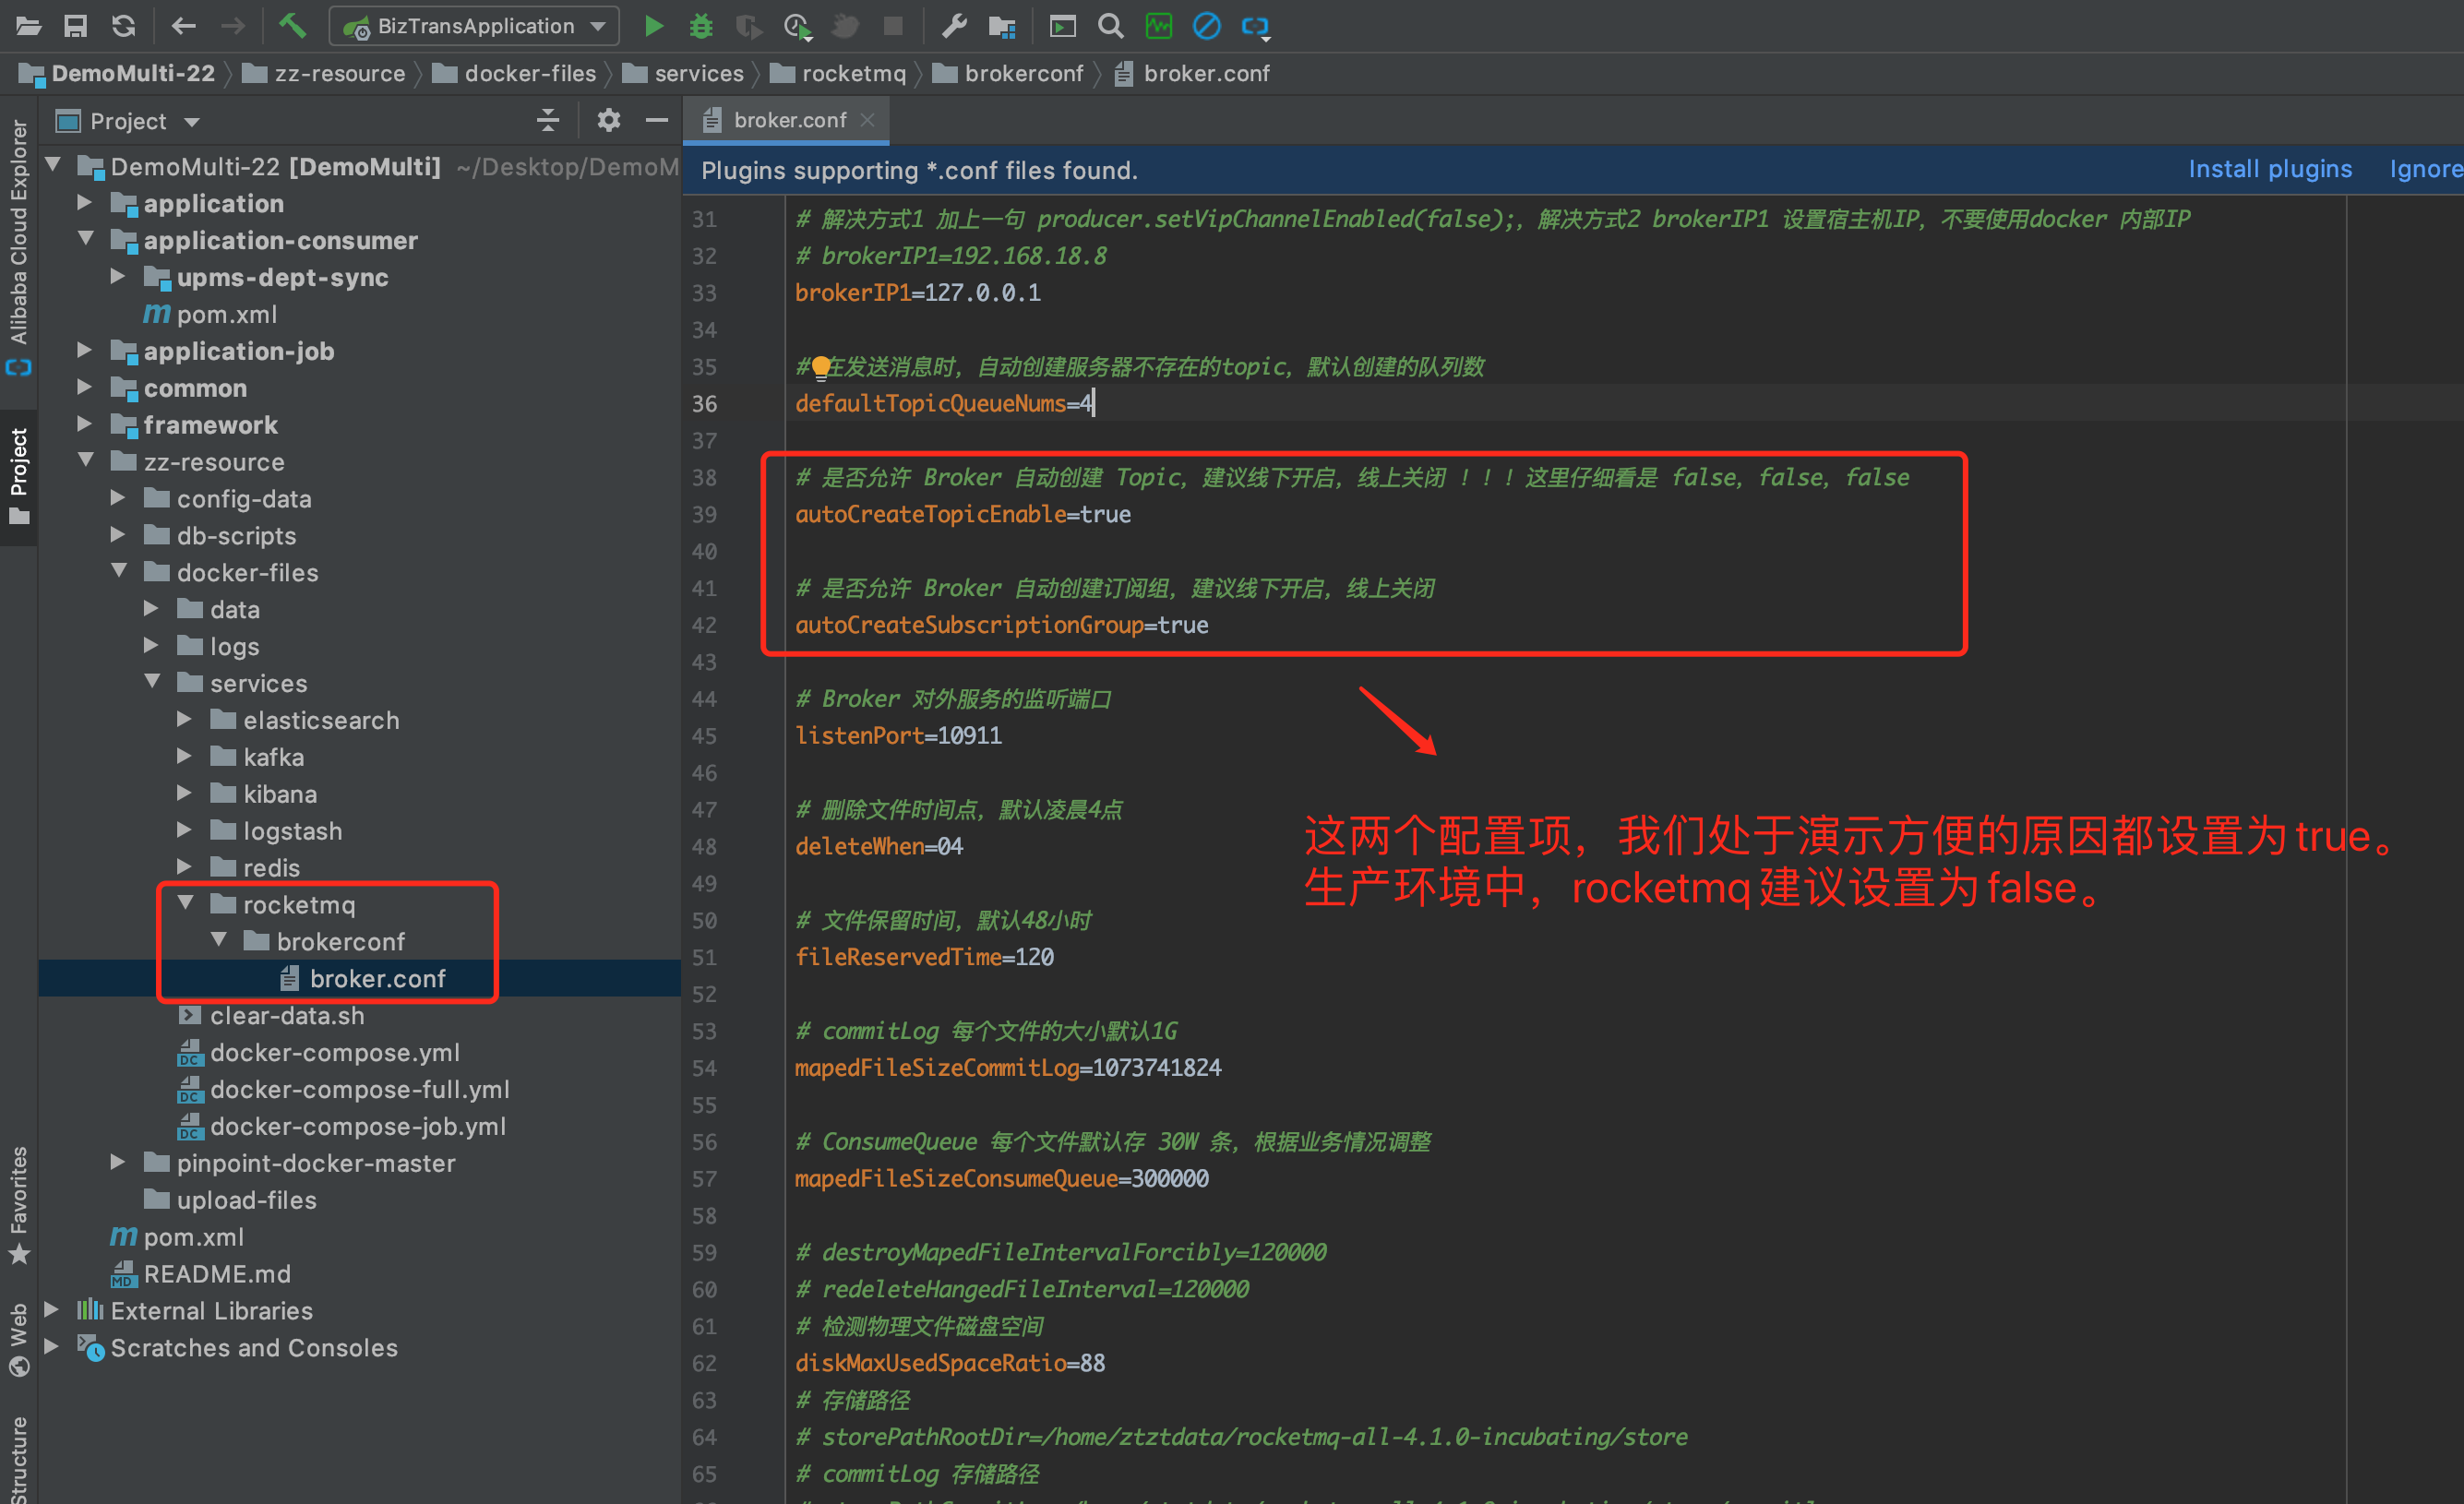This screenshot has height=1504, width=2464.
Task: Expand the upms-dept-sync module
Action: tap(118, 276)
